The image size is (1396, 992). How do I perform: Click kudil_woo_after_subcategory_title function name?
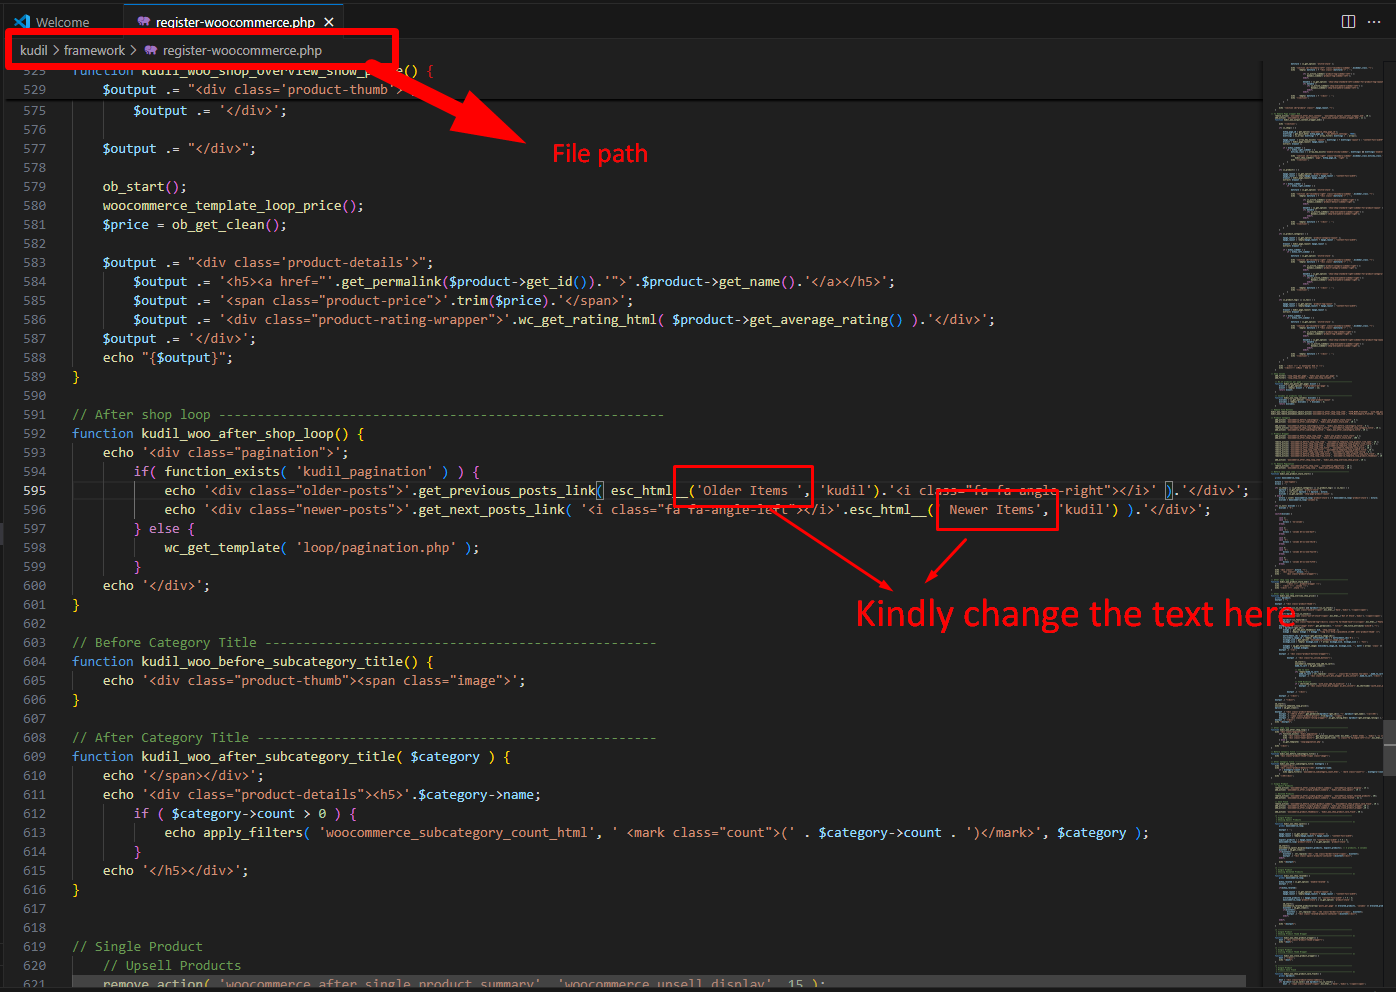click(268, 757)
